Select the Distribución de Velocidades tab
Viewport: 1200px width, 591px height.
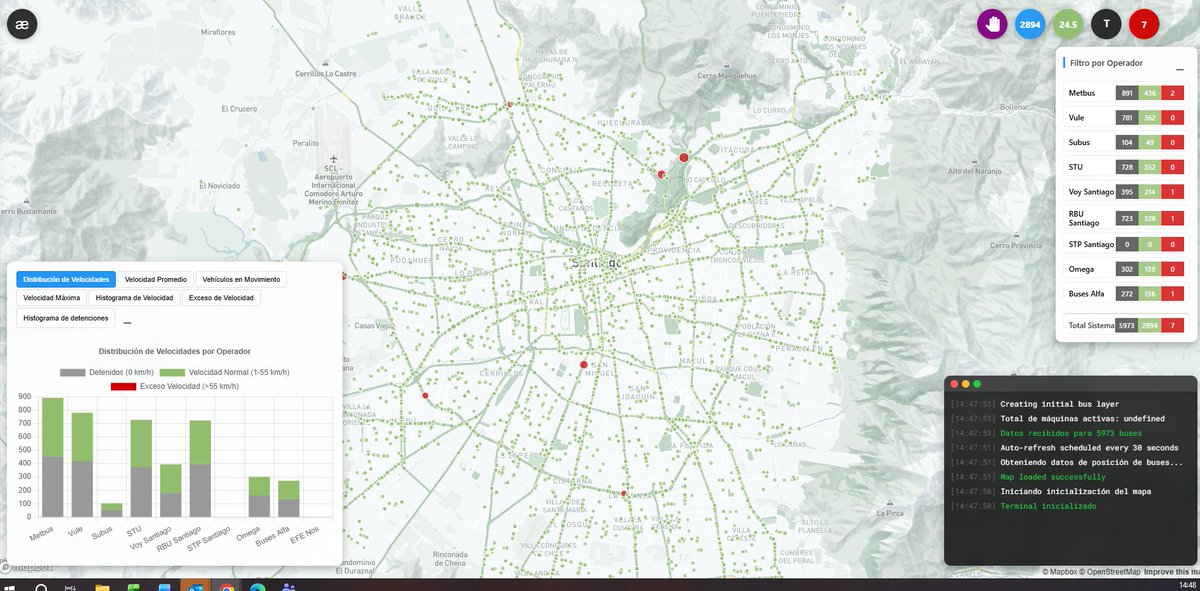[x=66, y=279]
